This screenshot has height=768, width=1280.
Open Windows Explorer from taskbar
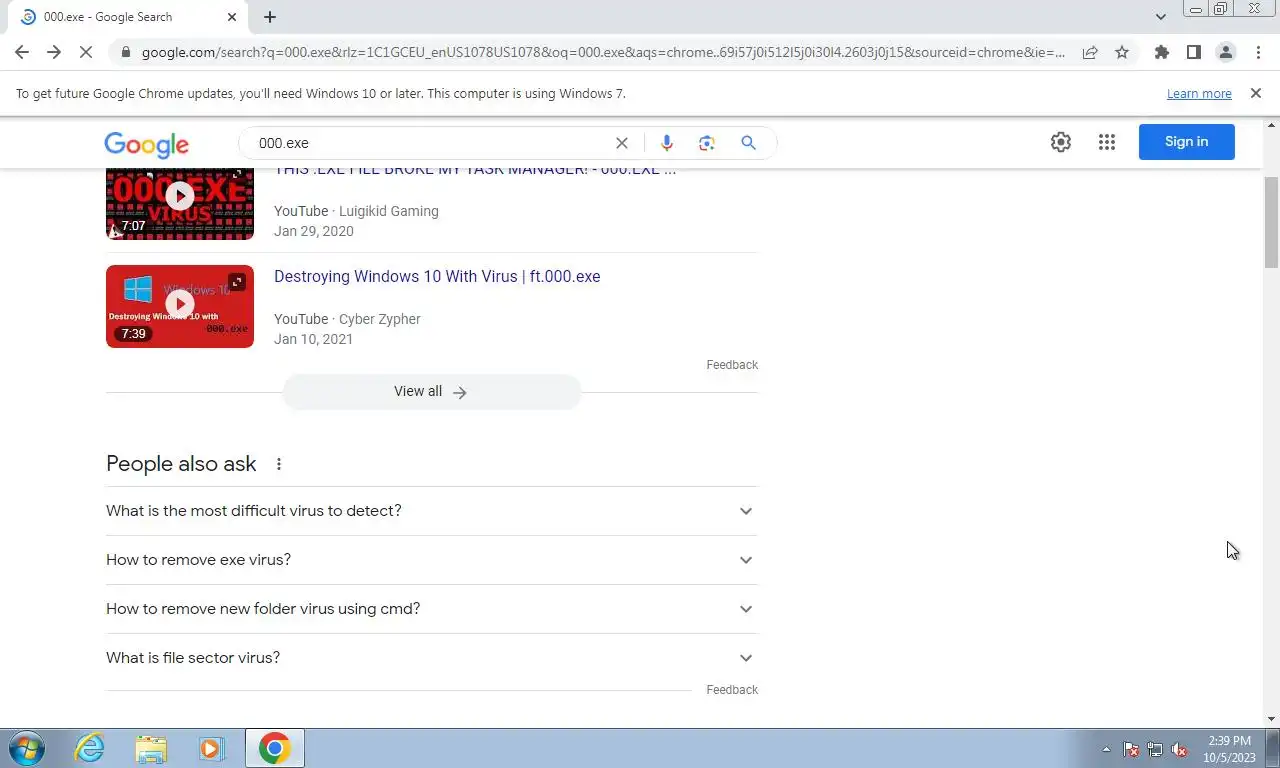151,748
